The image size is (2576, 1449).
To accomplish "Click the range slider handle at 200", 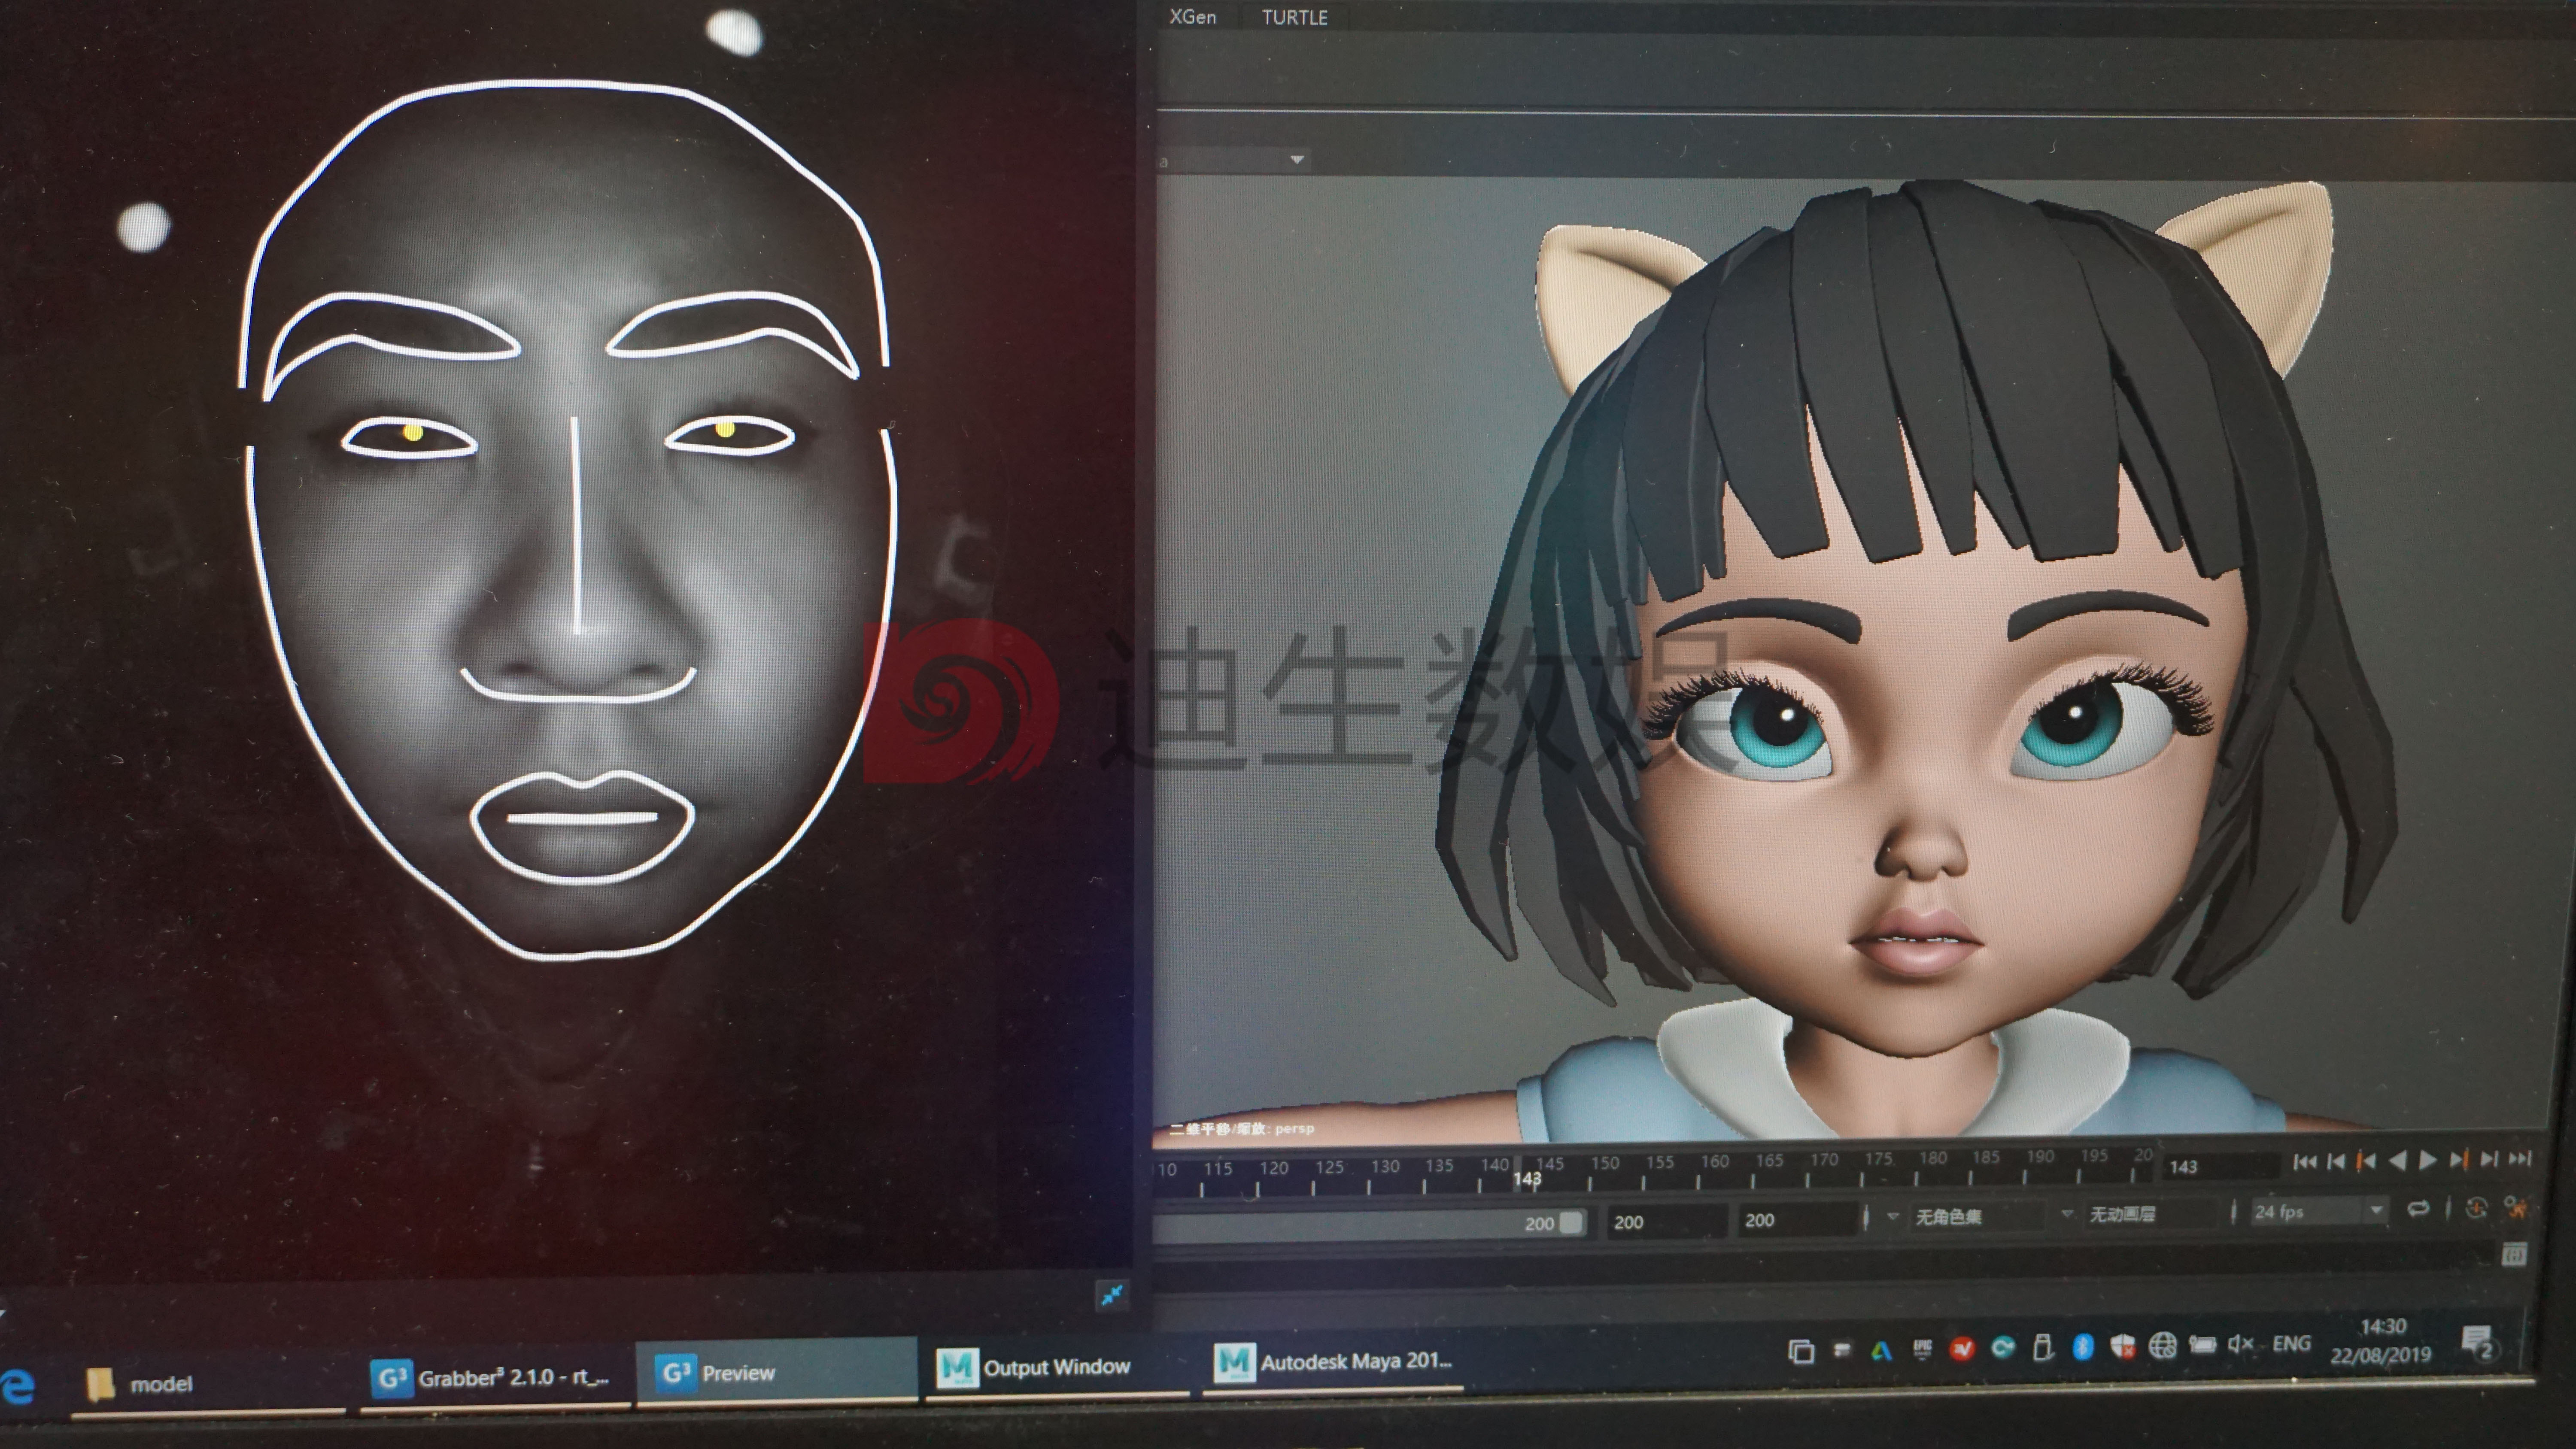I will (1570, 1222).
